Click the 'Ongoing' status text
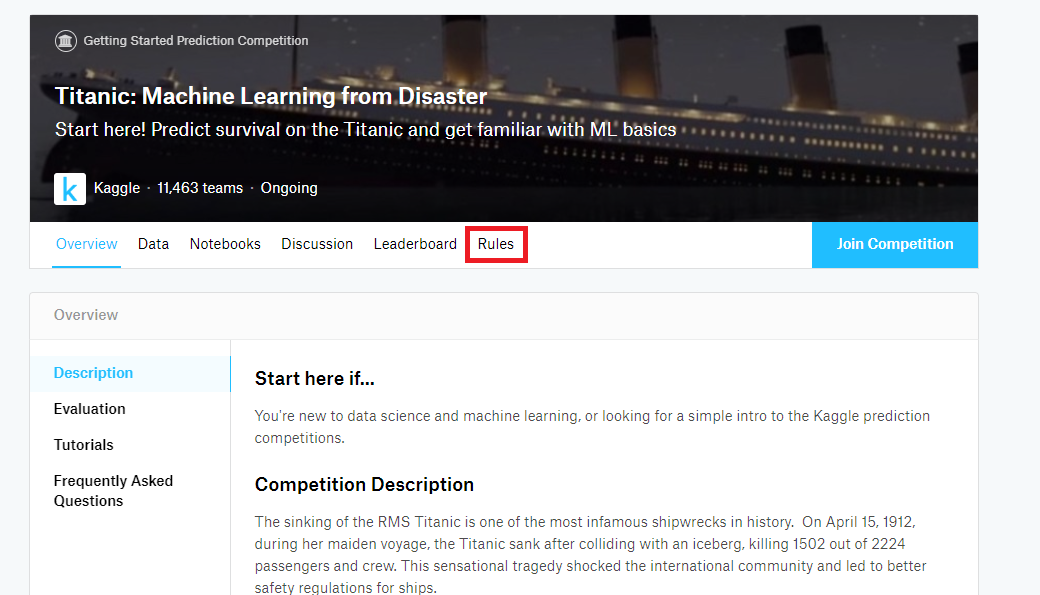The width and height of the screenshot is (1040, 595). (x=289, y=188)
